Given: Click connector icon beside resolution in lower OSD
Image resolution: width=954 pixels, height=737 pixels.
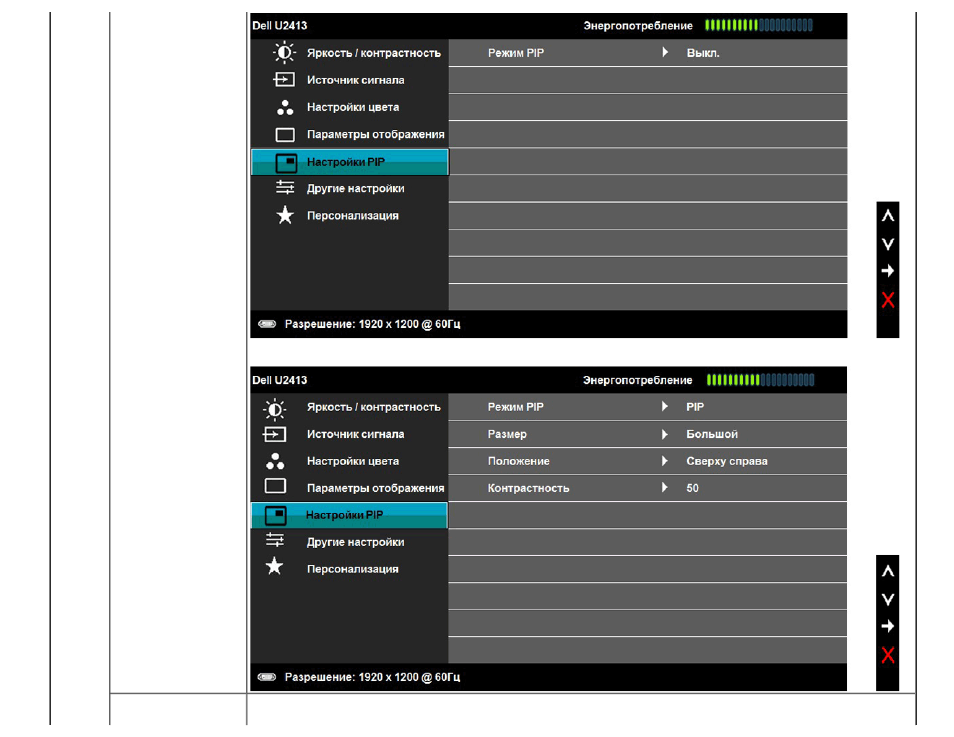Looking at the screenshot, I should click(x=266, y=677).
